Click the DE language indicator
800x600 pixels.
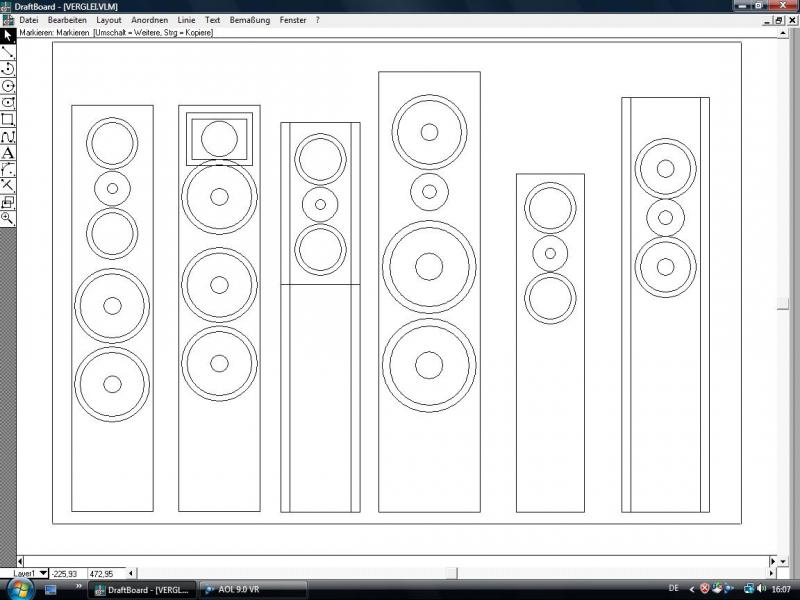[x=673, y=589]
